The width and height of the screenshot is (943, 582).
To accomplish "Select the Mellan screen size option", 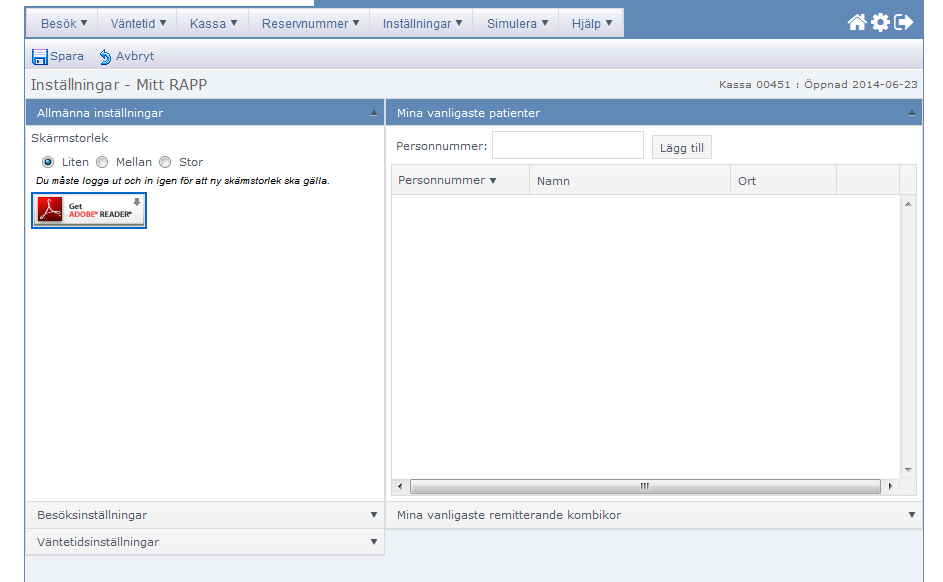I will pyautogui.click(x=102, y=162).
